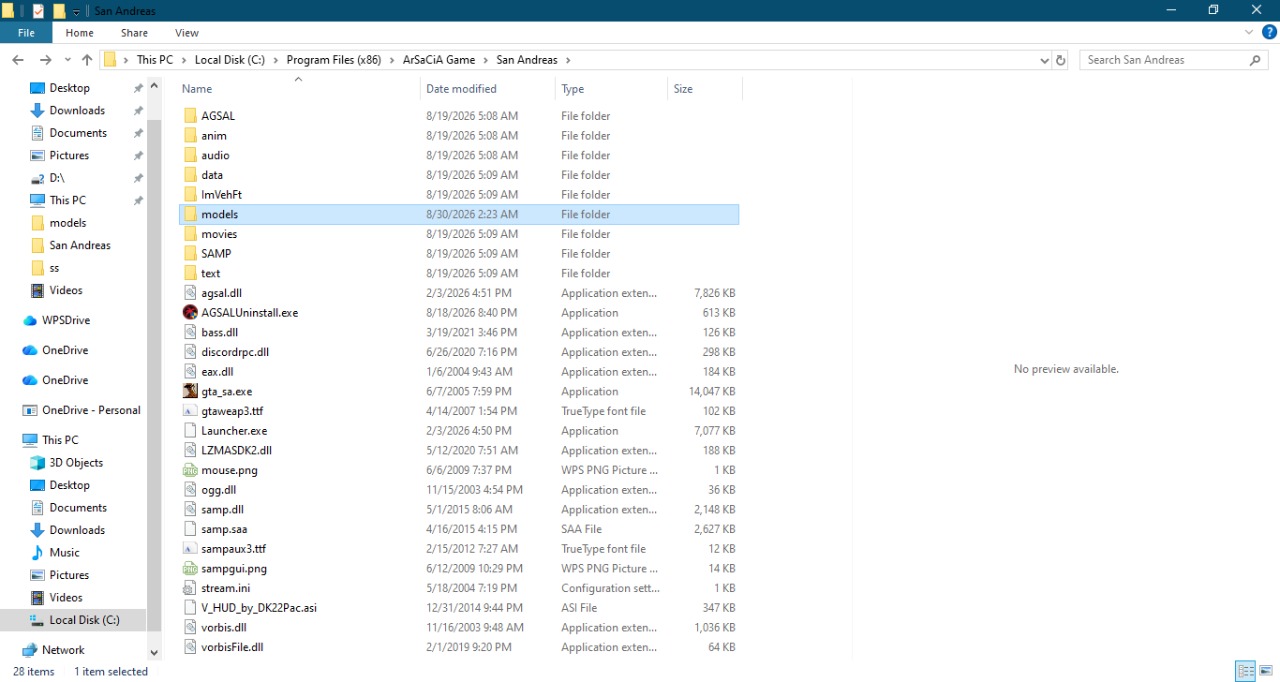Select the discordrpc.dll file
Image resolution: width=1280 pixels, height=682 pixels.
click(x=235, y=352)
